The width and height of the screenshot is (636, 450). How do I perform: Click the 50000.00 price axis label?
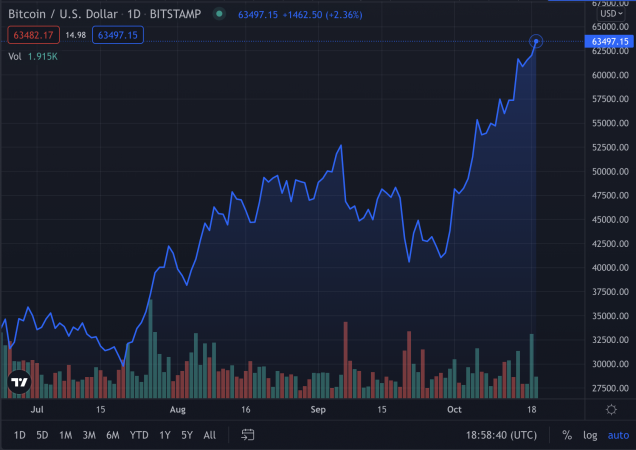tap(610, 171)
